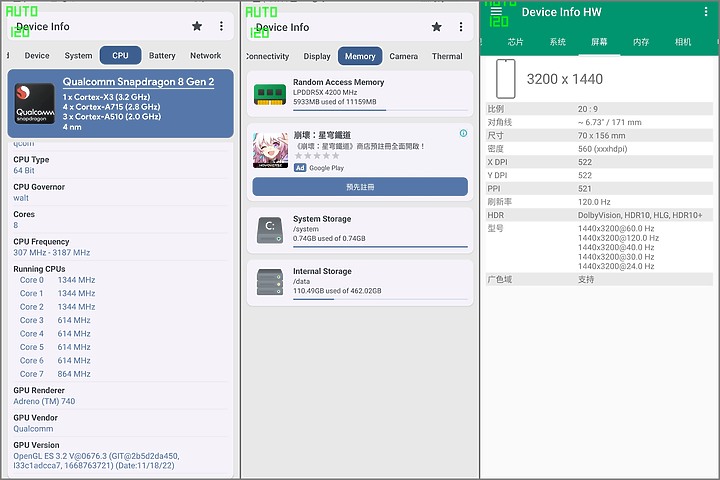Tap the PPI 521 row
Image resolution: width=720 pixels, height=480 pixels.
click(599, 188)
